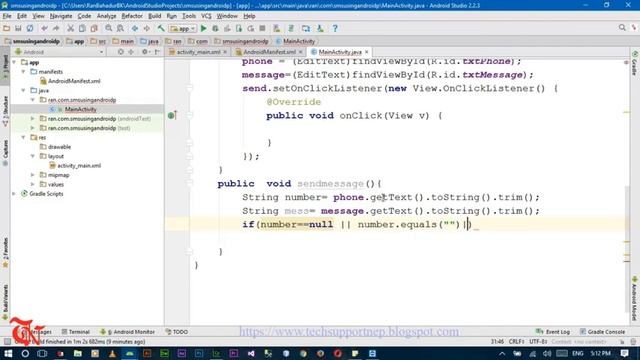Open the Terminal tool window
Image resolution: width=640 pixels, height=360 pixels.
point(76,332)
